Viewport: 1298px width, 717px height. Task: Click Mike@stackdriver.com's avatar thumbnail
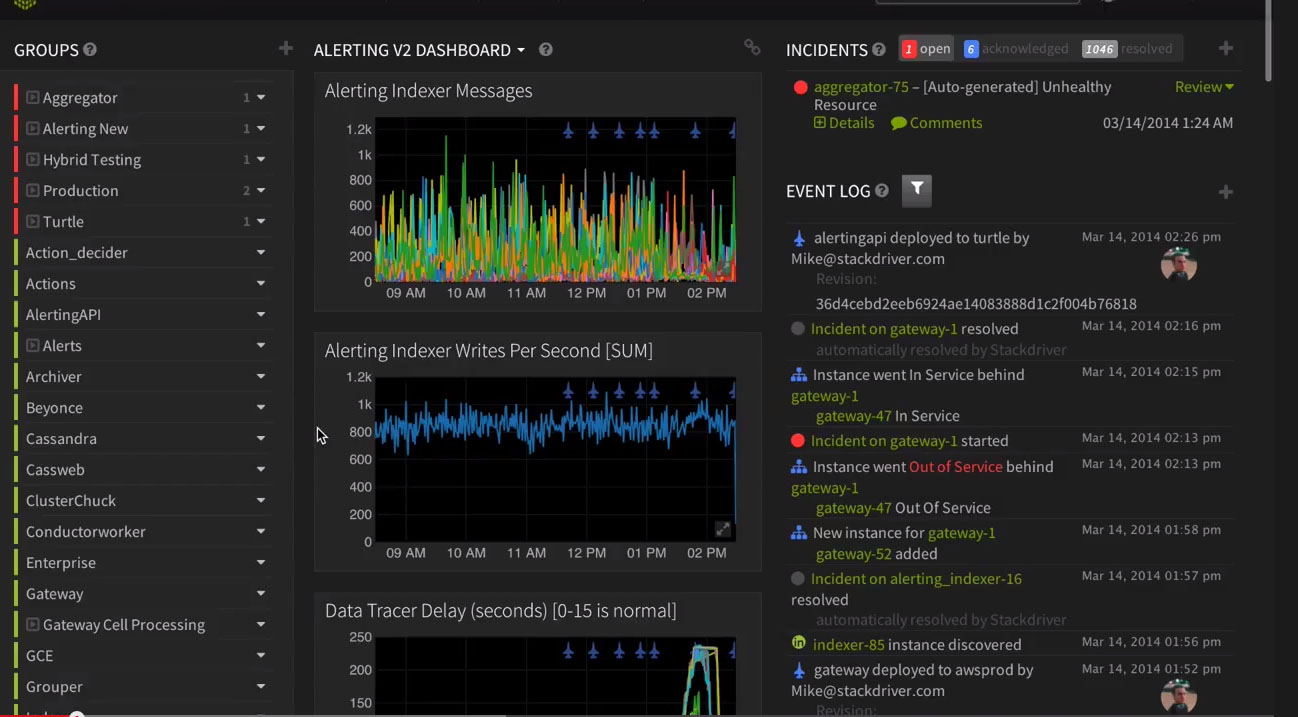pyautogui.click(x=1179, y=263)
